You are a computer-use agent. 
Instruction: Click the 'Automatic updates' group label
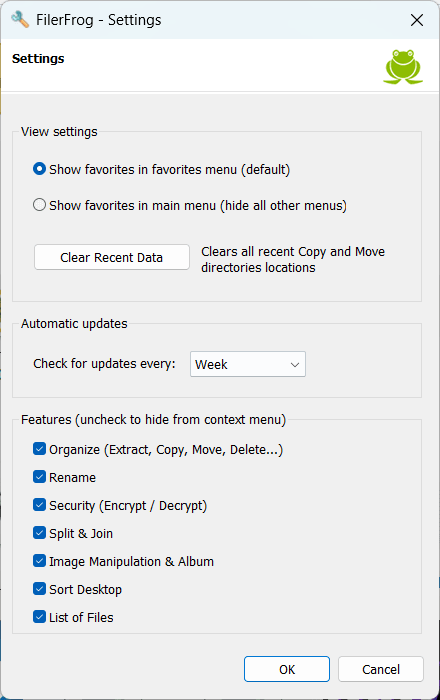tap(74, 324)
